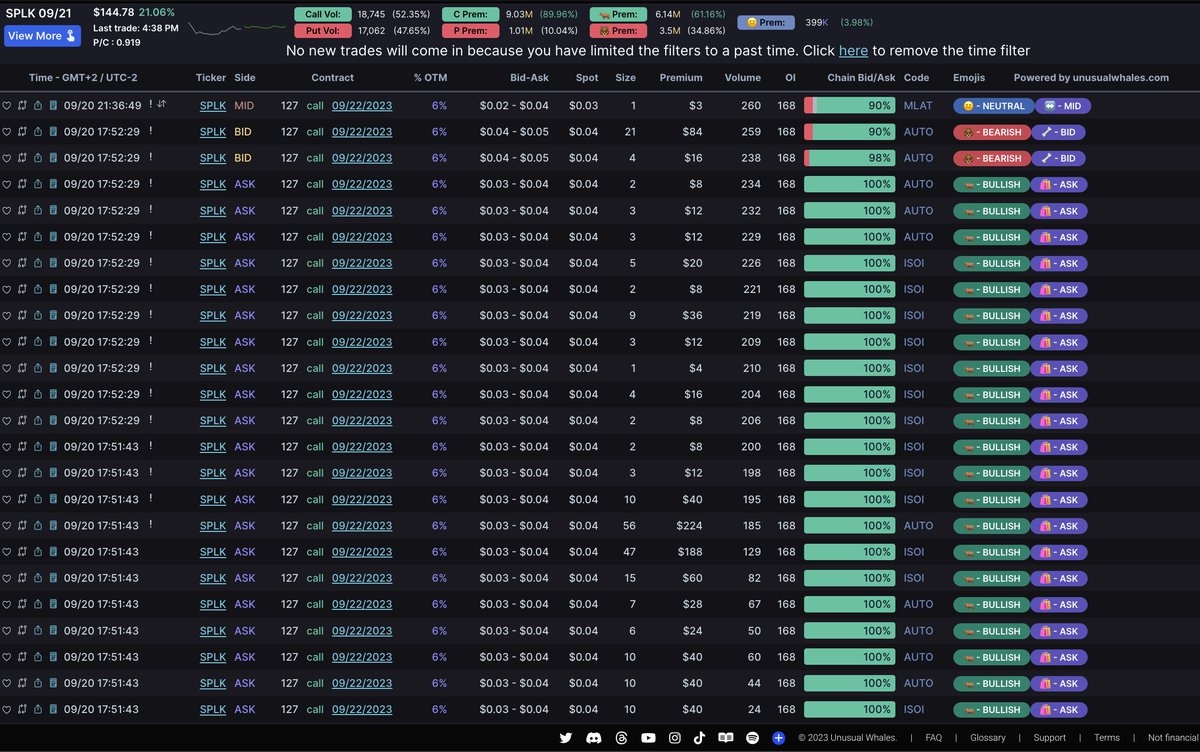This screenshot has height=752, width=1200.
Task: Click the TikTok icon in footer
Action: [x=700, y=738]
